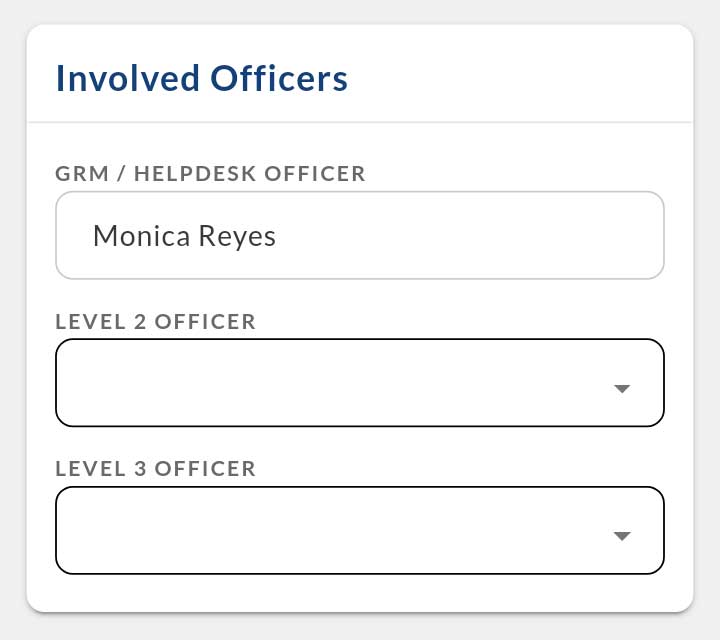720x640 pixels.
Task: Open the Level 3 Officer dropdown
Action: [x=360, y=530]
